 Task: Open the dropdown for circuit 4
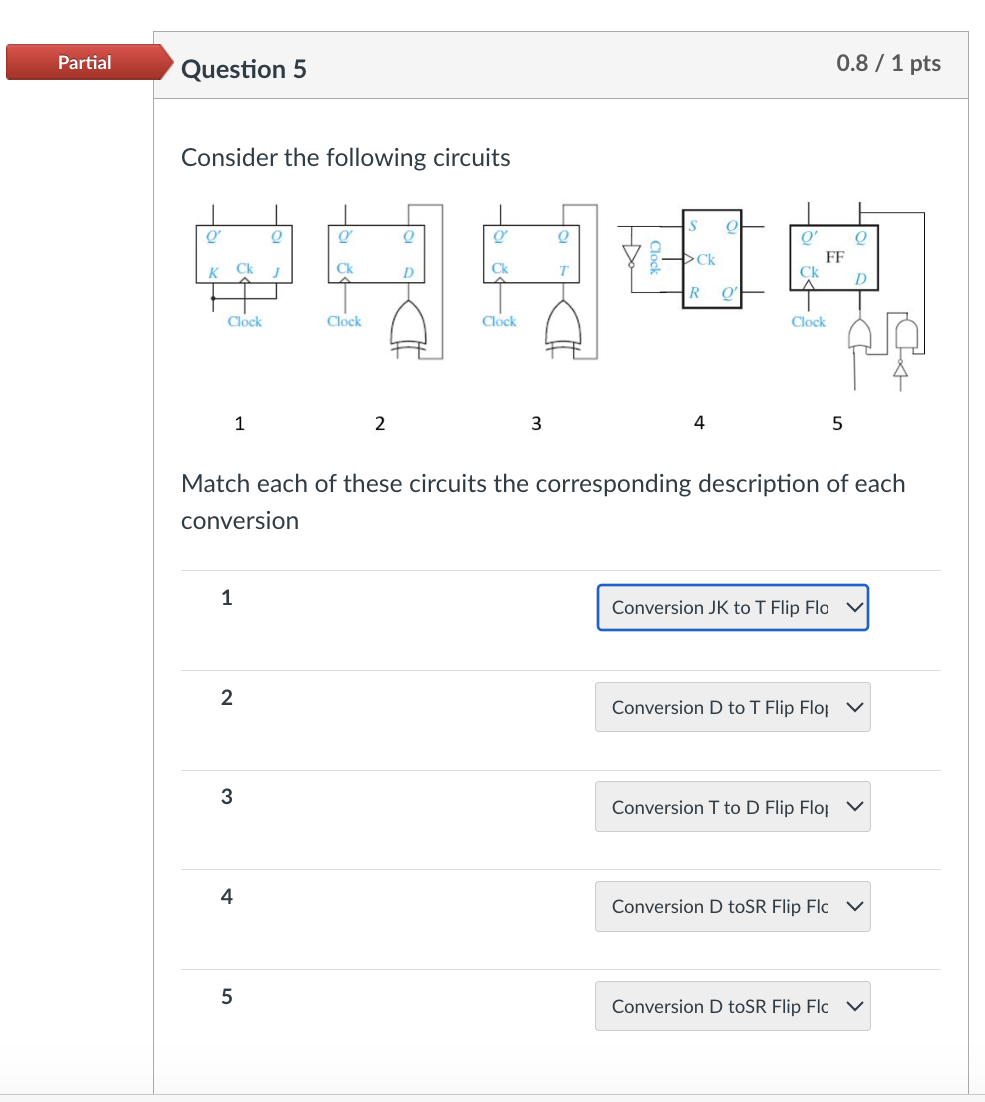[731, 906]
